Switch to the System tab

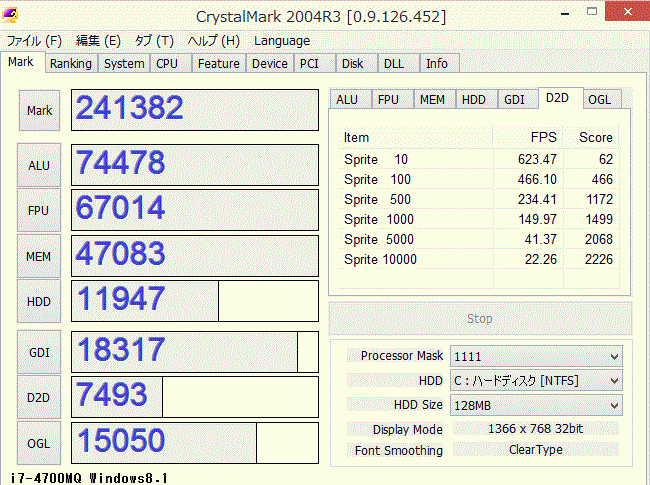pos(124,63)
